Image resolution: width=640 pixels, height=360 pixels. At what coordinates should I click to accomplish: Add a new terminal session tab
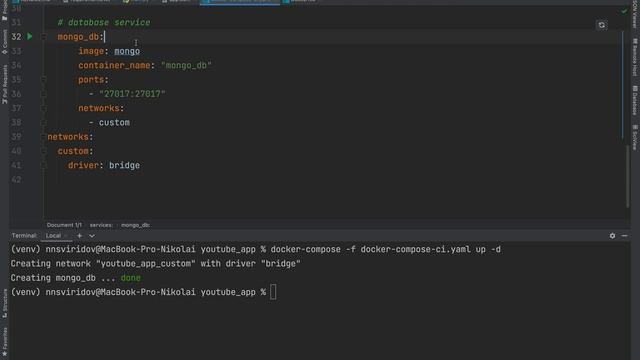point(80,236)
